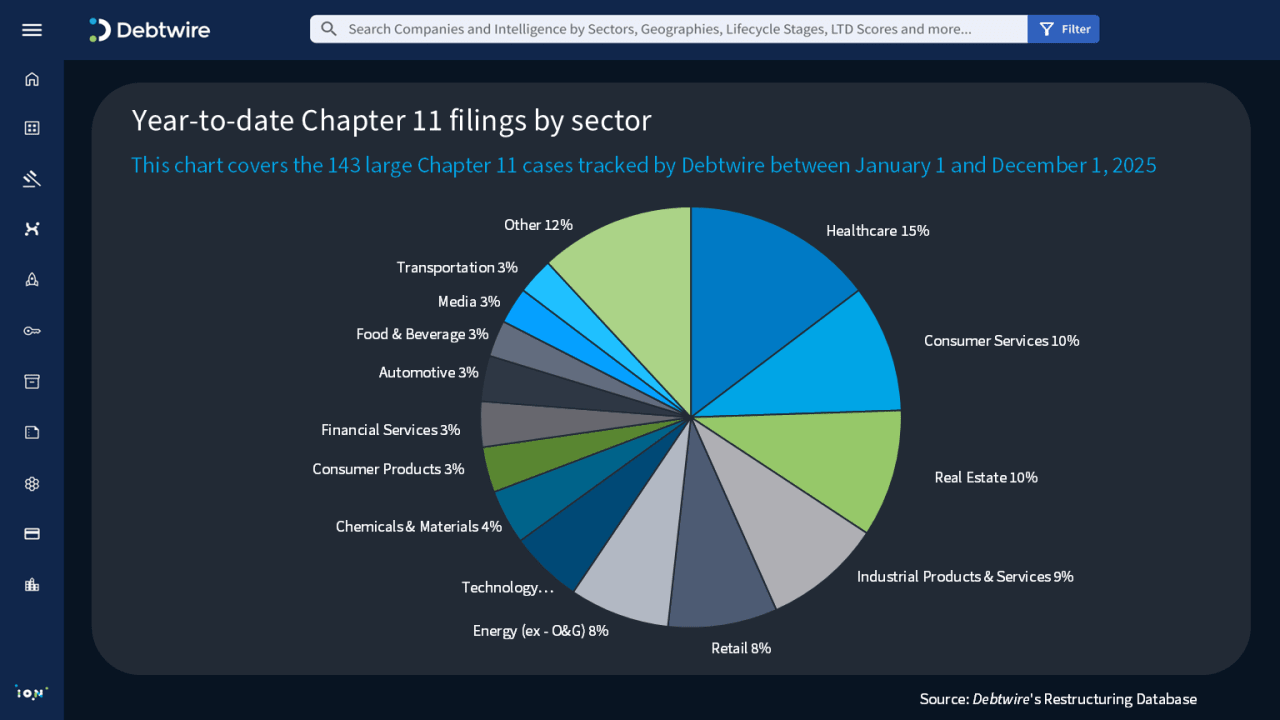Image resolution: width=1280 pixels, height=720 pixels.
Task: Click the flower-shaped icon in the sidebar
Action: pos(32,484)
